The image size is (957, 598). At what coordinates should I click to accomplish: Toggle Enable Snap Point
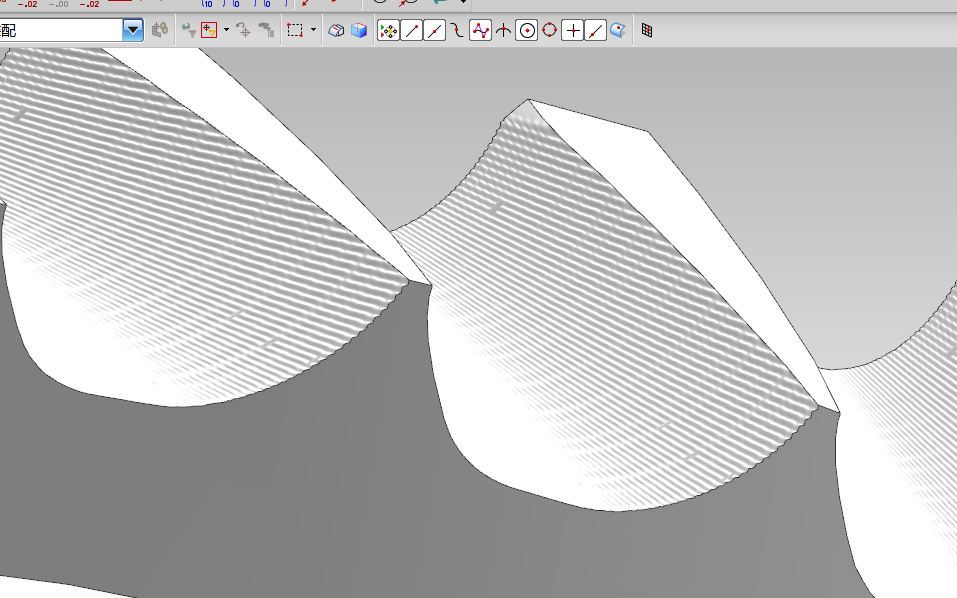[x=388, y=30]
